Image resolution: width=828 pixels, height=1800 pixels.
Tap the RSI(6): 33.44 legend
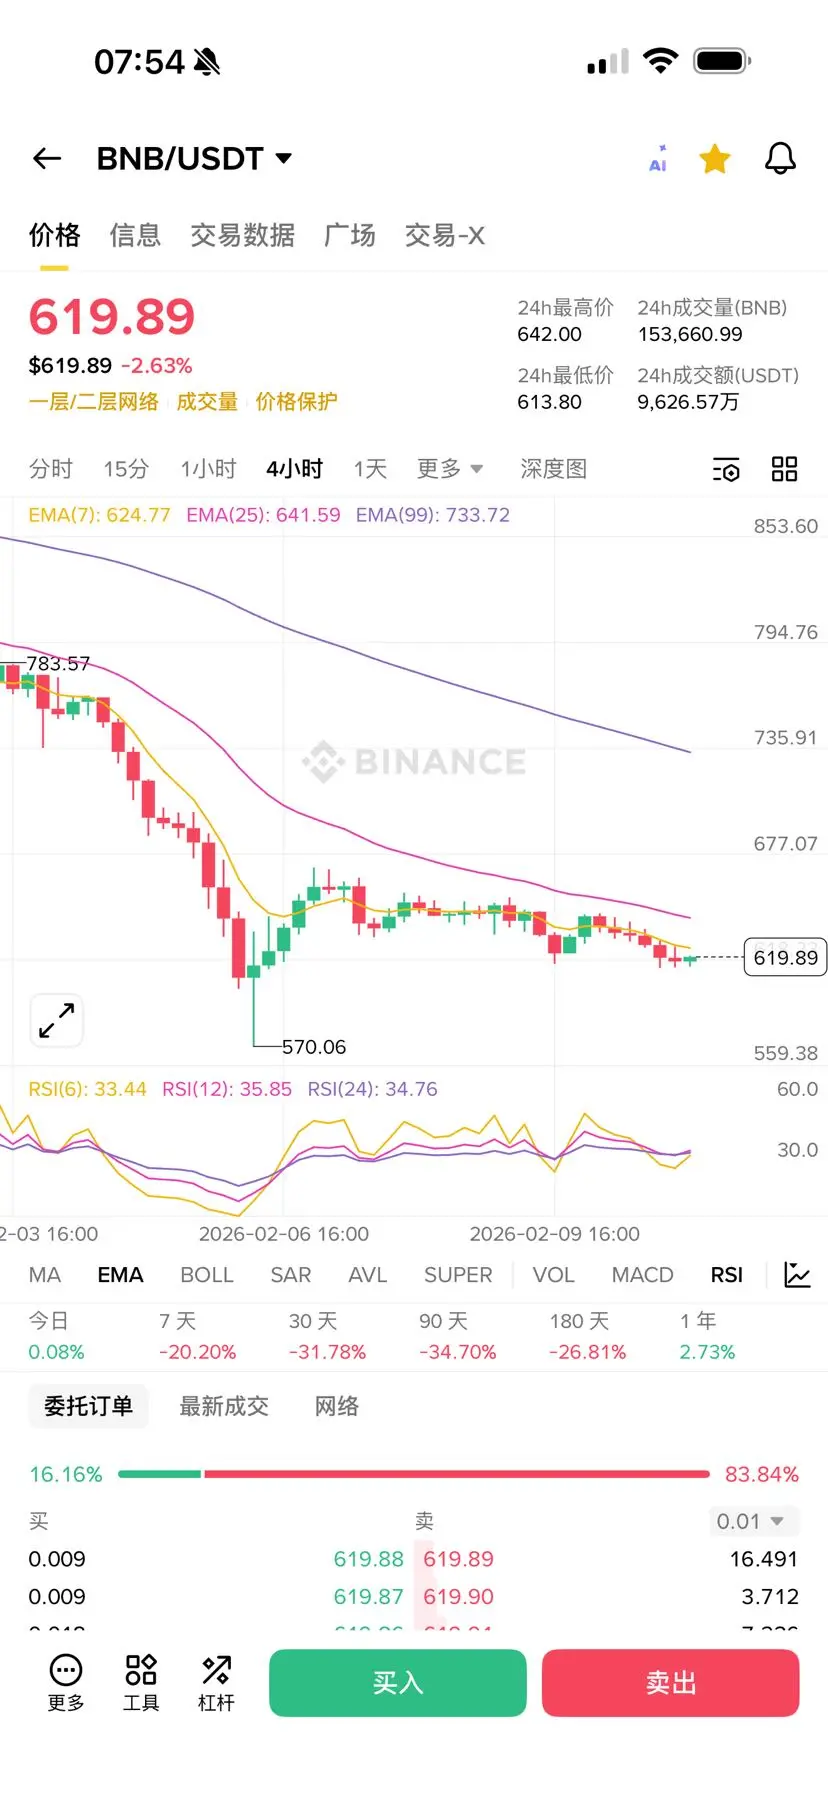click(87, 1089)
